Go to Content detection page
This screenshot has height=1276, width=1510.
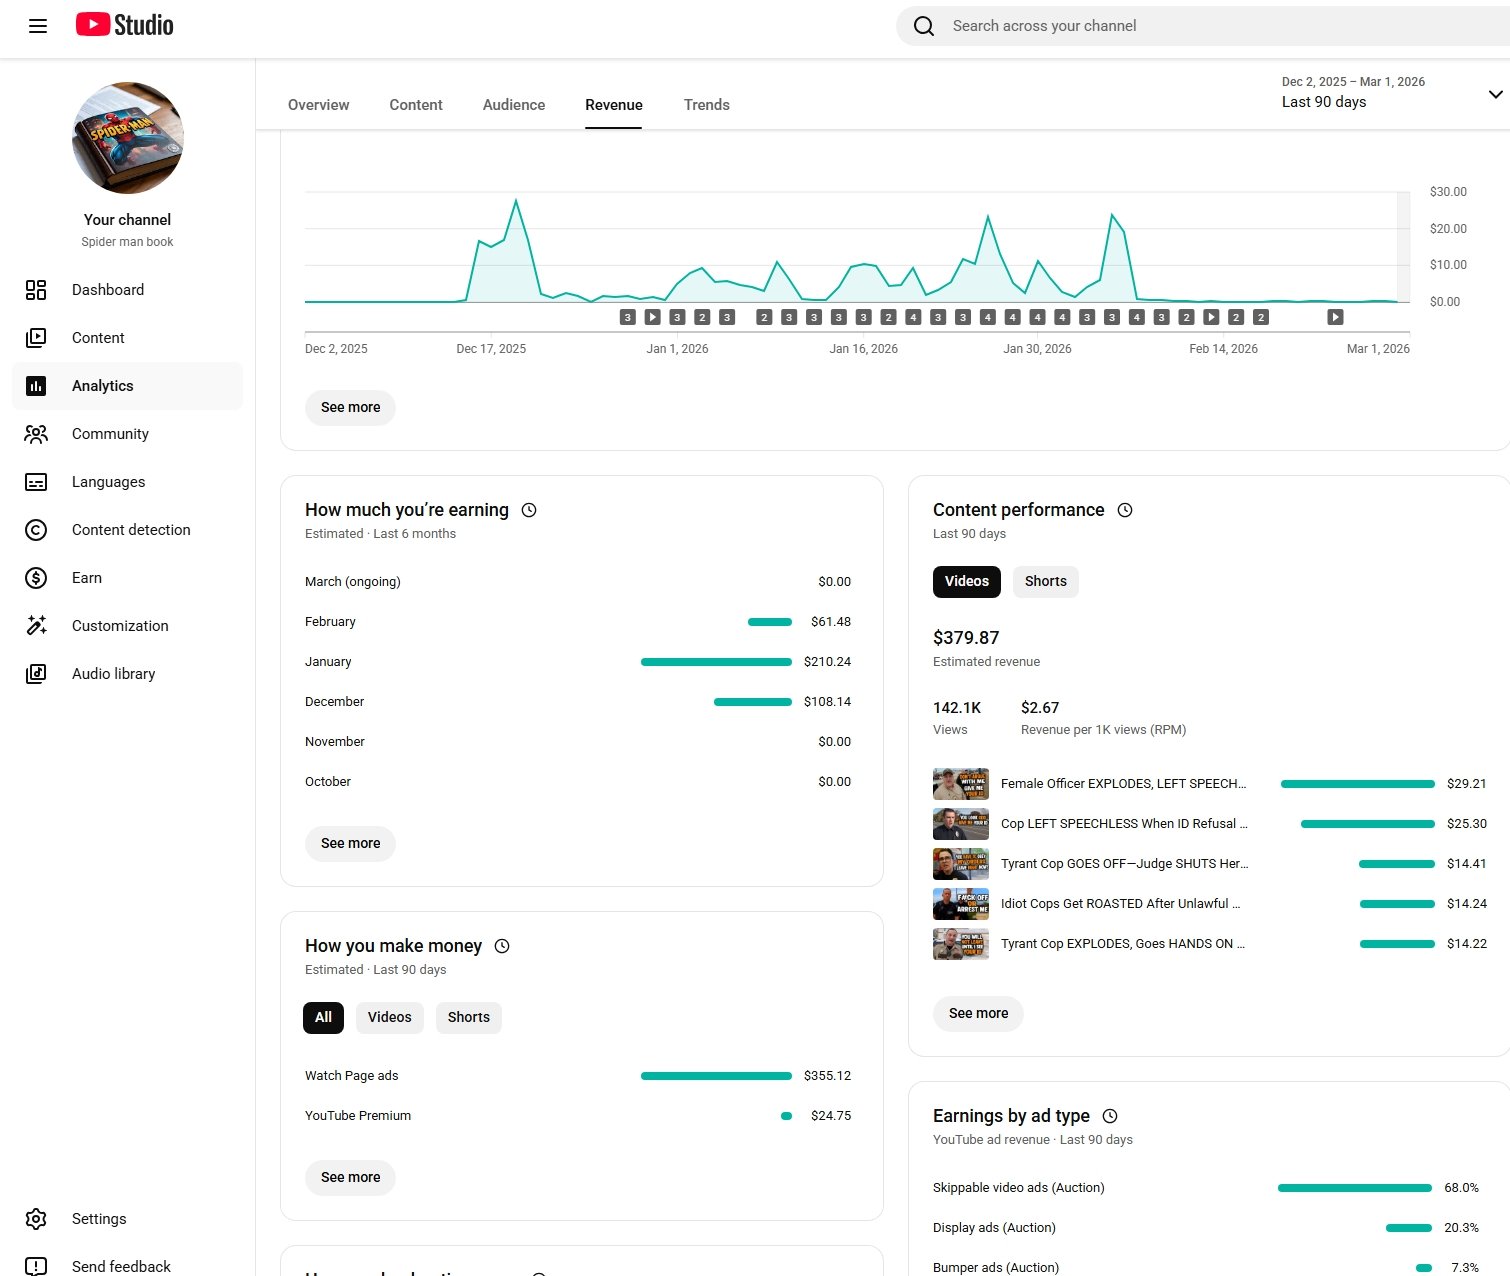click(130, 530)
